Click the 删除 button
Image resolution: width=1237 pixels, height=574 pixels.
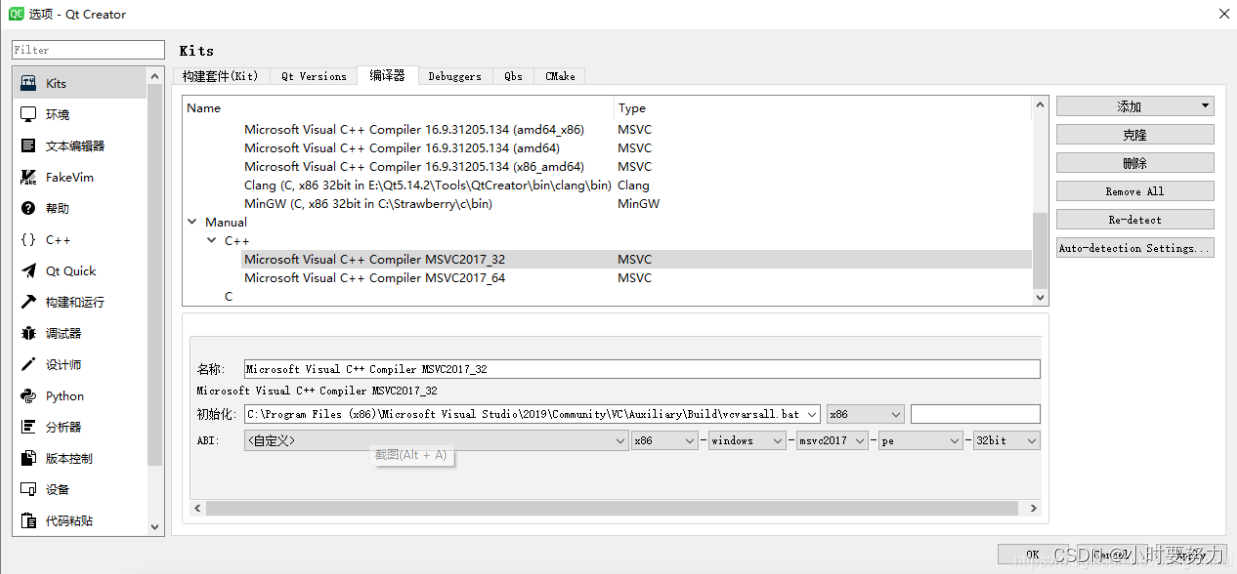(1135, 163)
